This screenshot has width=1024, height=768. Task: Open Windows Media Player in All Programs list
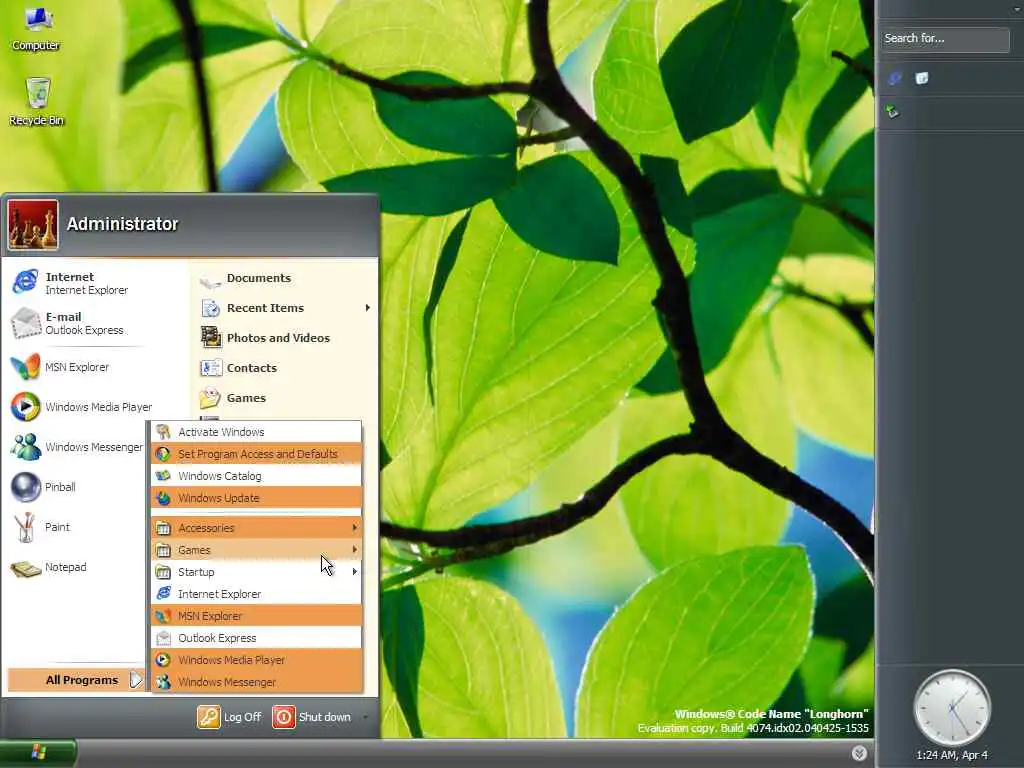(257, 660)
